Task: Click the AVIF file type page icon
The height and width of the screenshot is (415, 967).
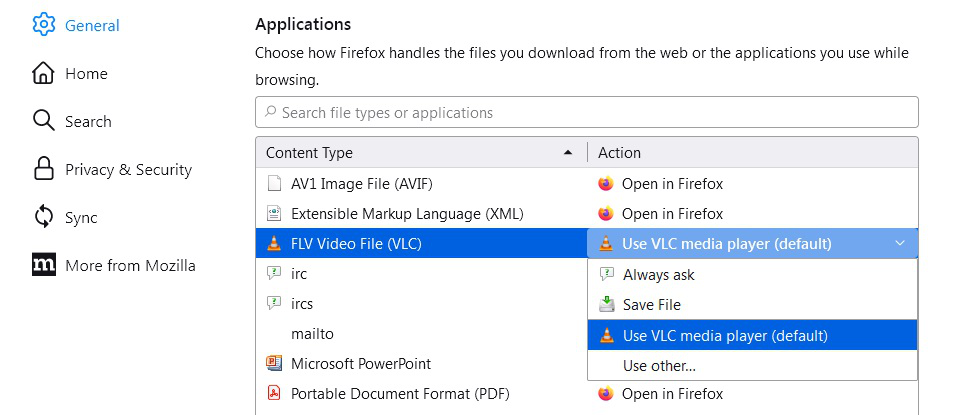Action: [274, 183]
